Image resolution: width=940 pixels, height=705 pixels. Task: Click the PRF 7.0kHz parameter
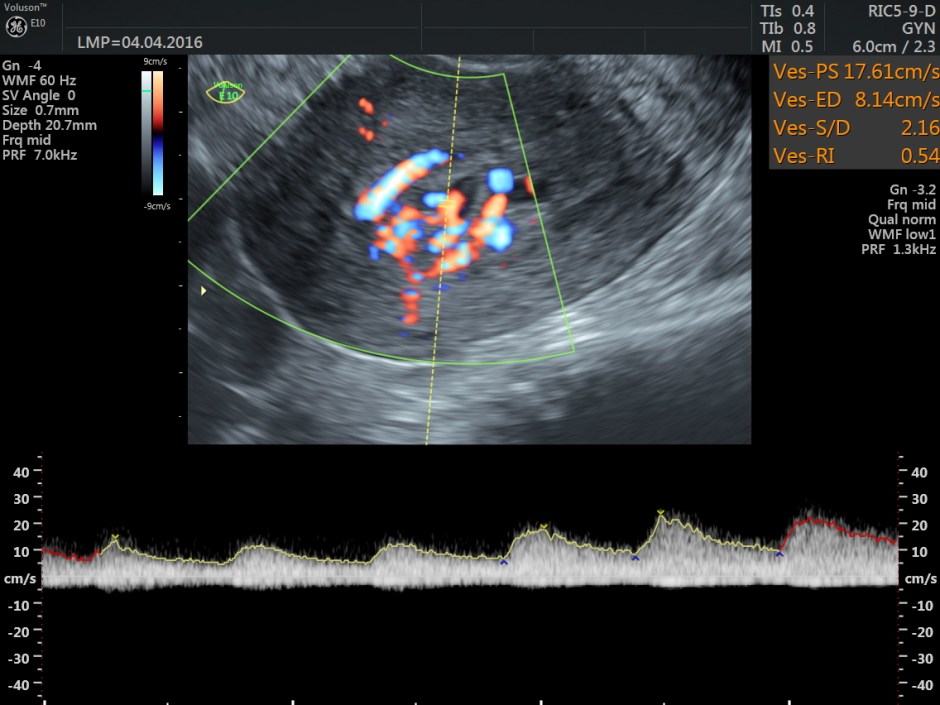click(40, 155)
